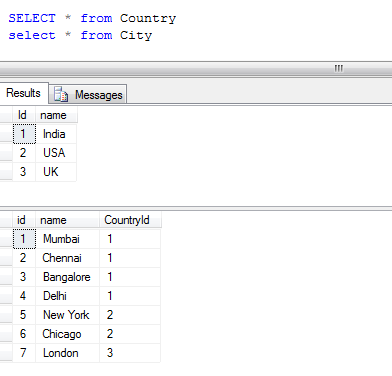Viewport: 392px width, 376px height.
Task: Select the London cell
Action: (67, 353)
